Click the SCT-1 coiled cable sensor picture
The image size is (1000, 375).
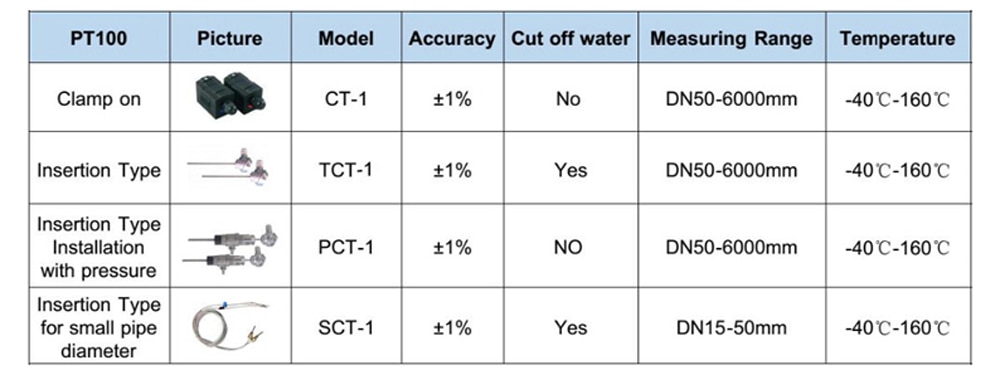pos(231,327)
